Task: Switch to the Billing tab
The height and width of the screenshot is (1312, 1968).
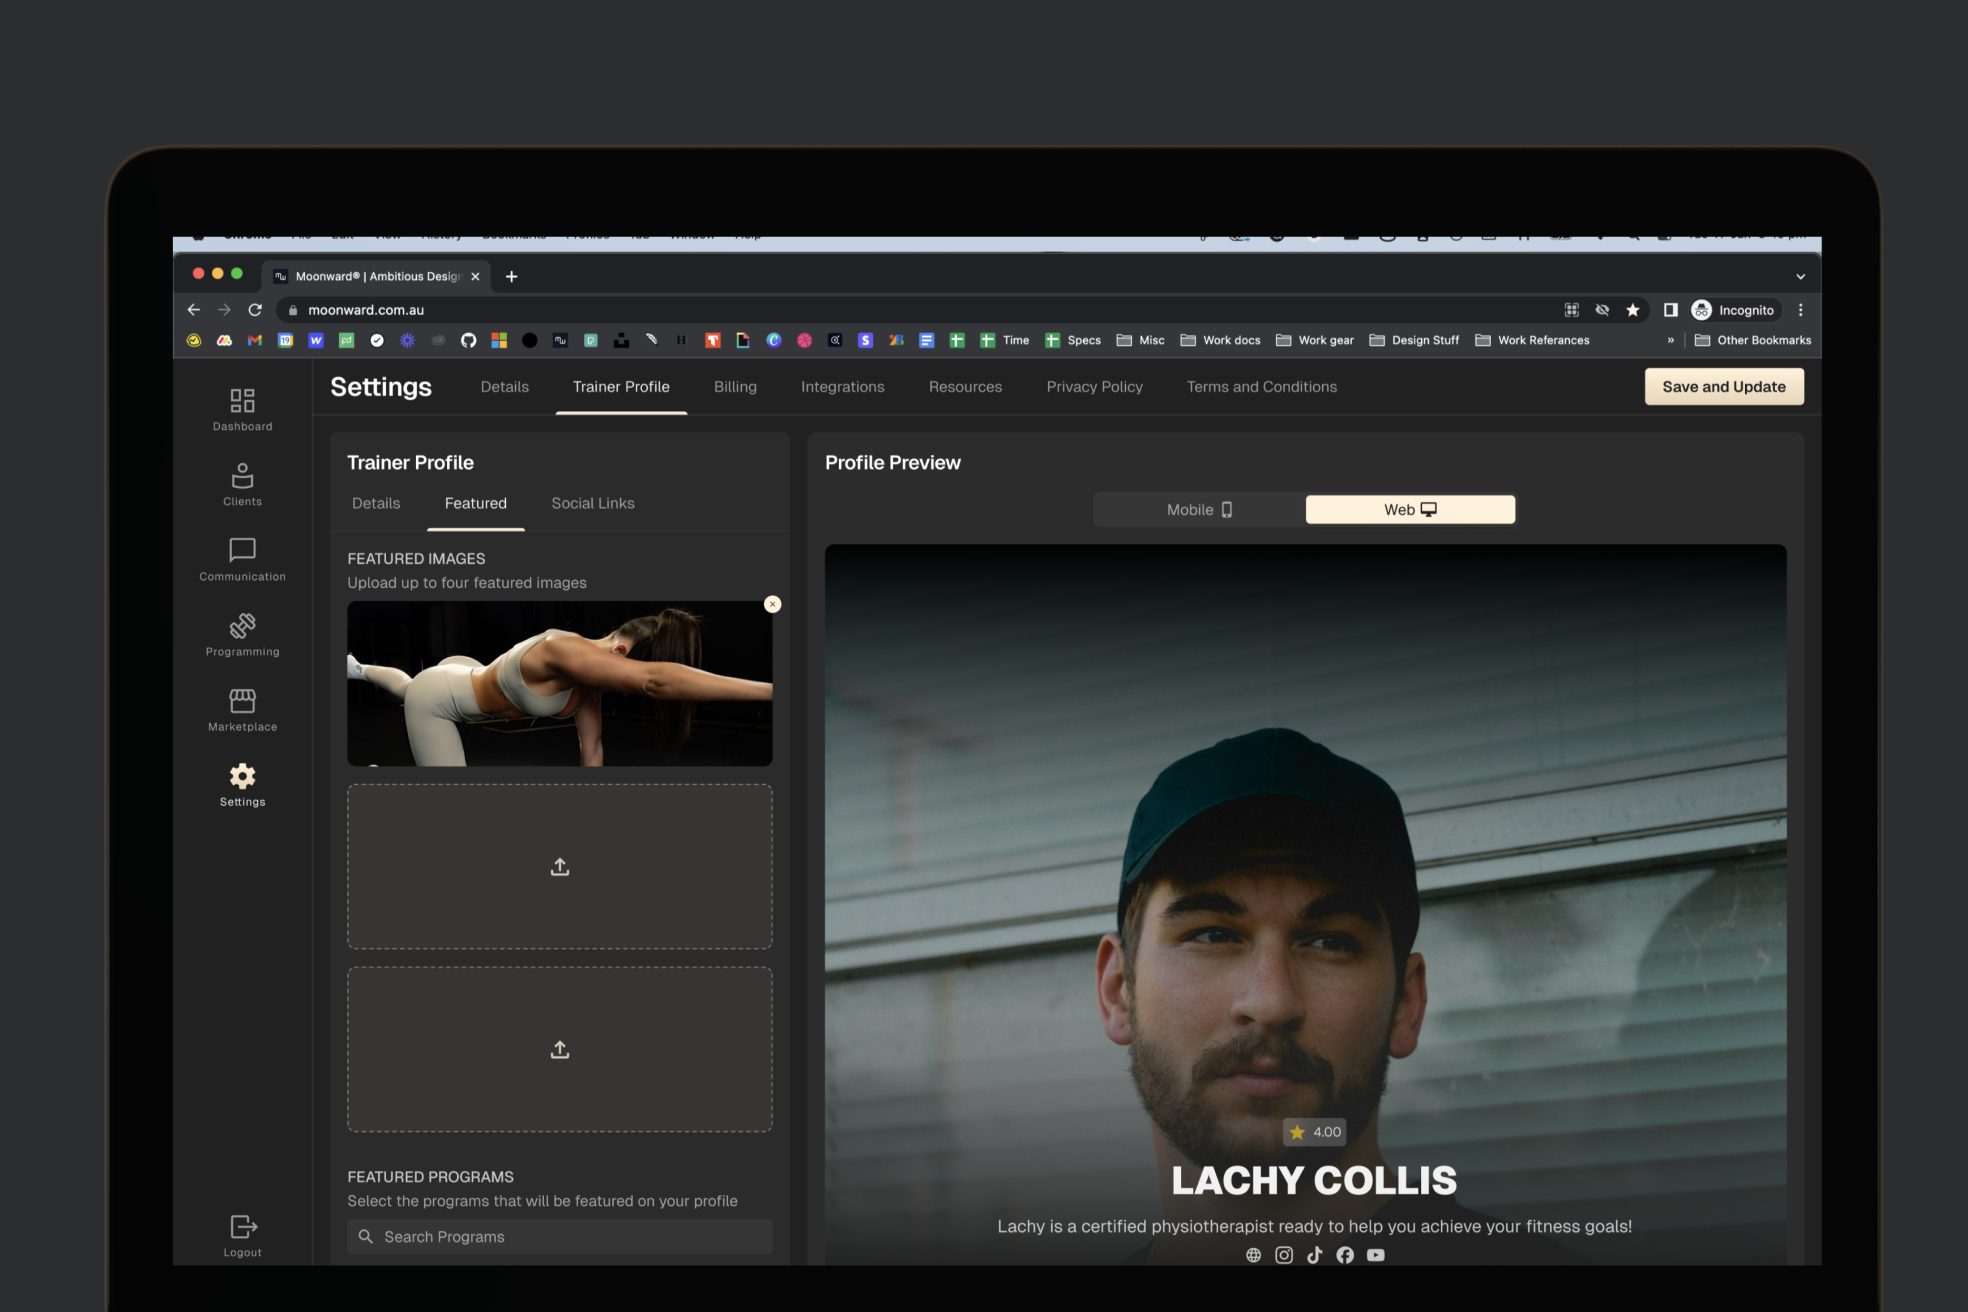Action: (x=735, y=387)
